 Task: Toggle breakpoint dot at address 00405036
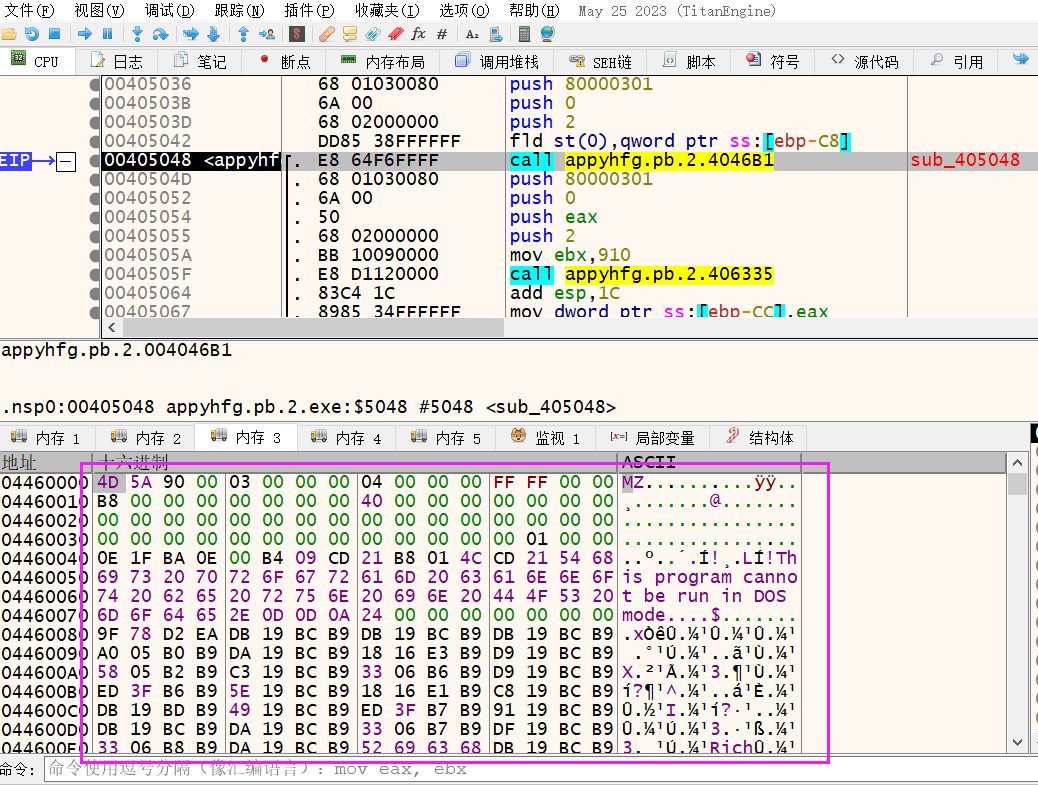pyautogui.click(x=95, y=85)
